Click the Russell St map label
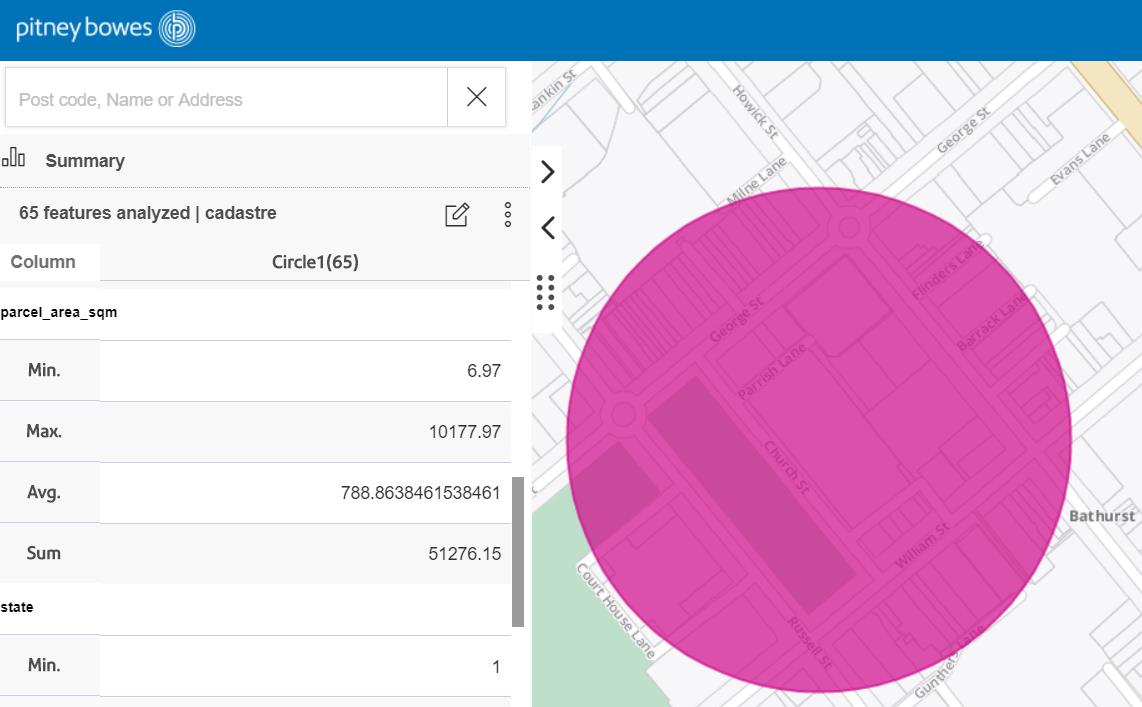The image size is (1142, 707). click(x=809, y=643)
